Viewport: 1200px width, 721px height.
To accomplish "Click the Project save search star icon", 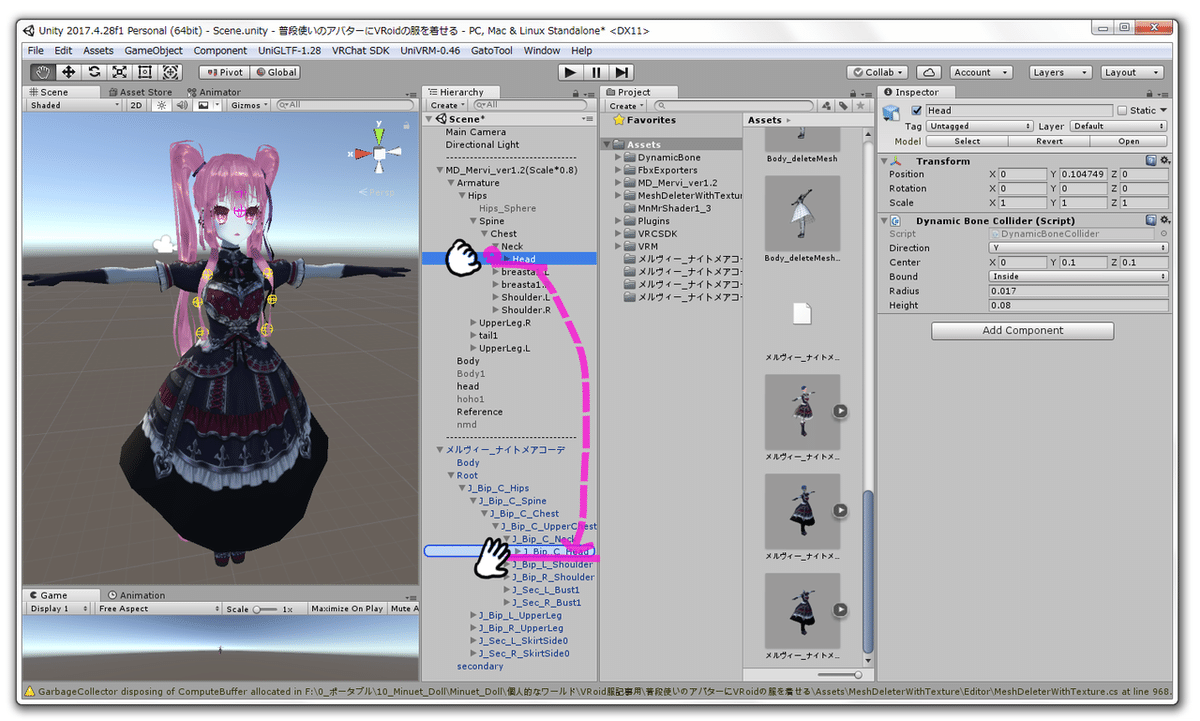I will [859, 106].
